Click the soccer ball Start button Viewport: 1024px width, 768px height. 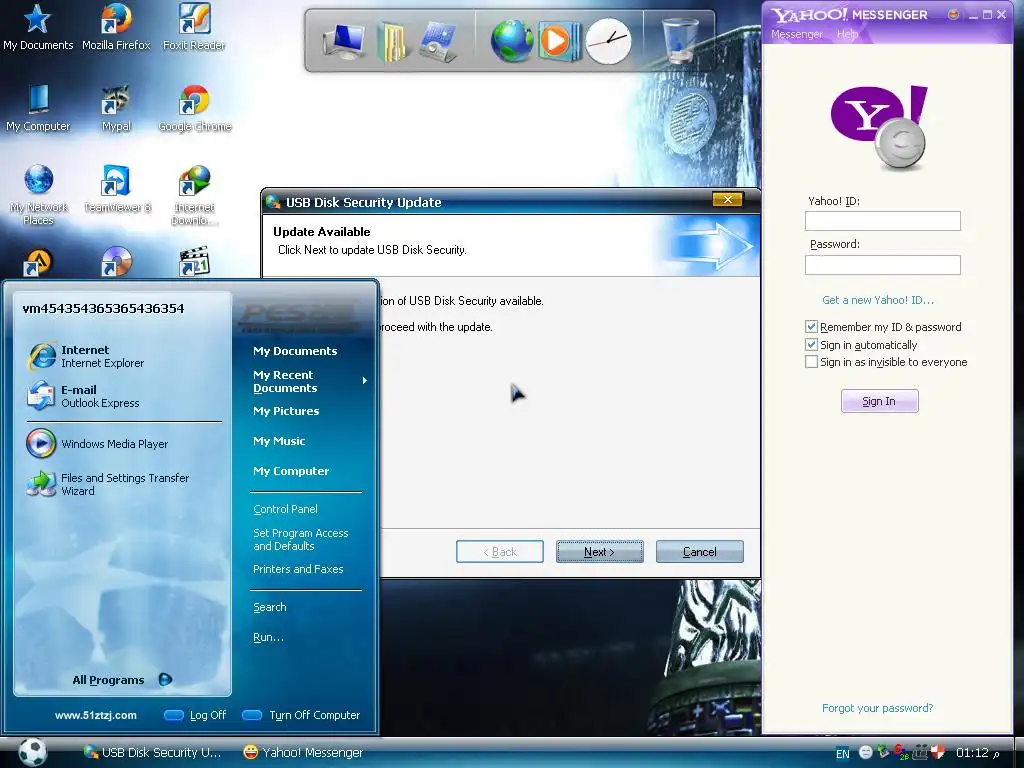[32, 752]
